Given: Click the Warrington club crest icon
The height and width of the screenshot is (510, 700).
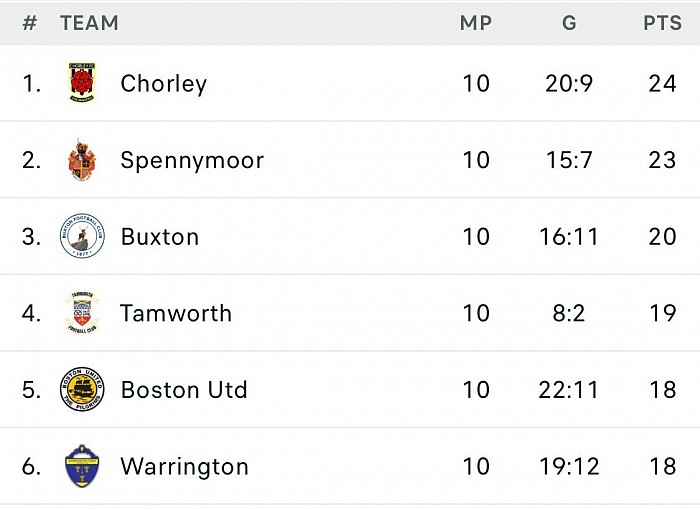Looking at the screenshot, I should [x=82, y=466].
